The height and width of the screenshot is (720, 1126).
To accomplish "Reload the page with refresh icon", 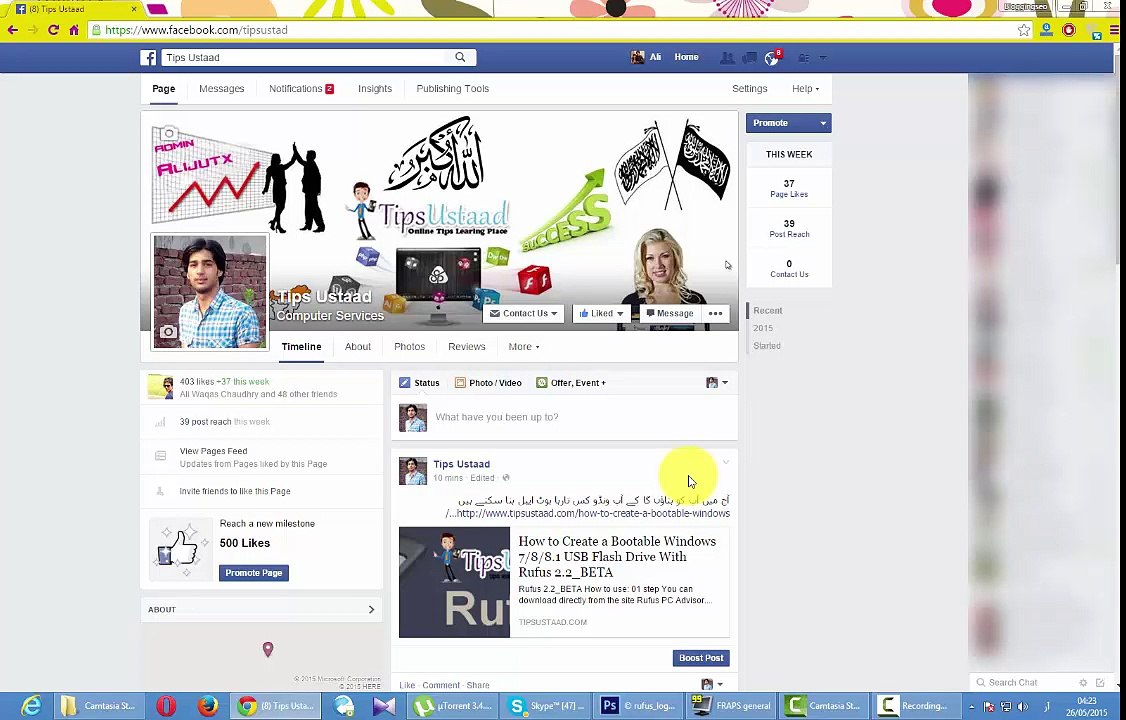I will tap(53, 30).
